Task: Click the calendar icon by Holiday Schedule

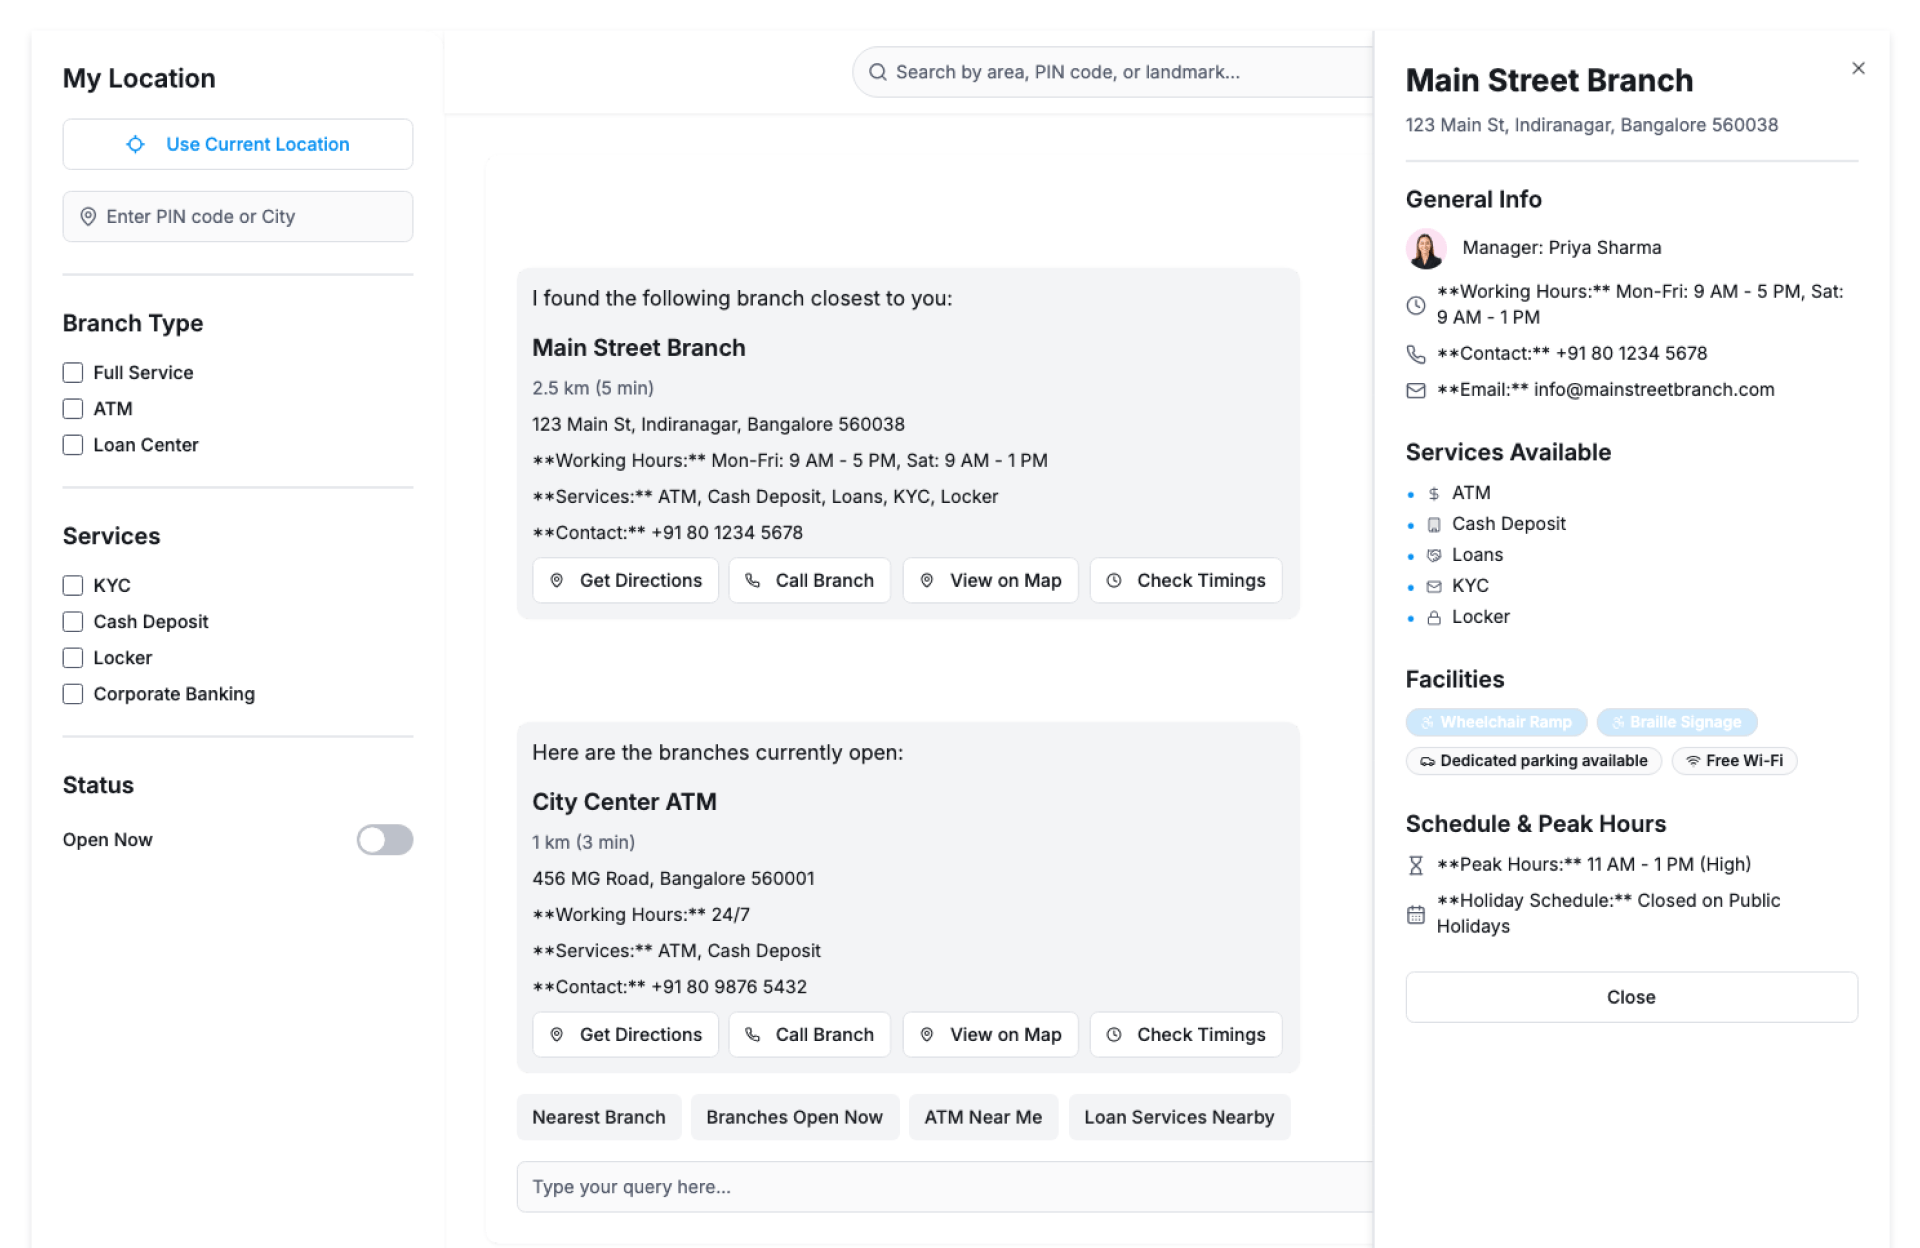Action: (x=1416, y=914)
